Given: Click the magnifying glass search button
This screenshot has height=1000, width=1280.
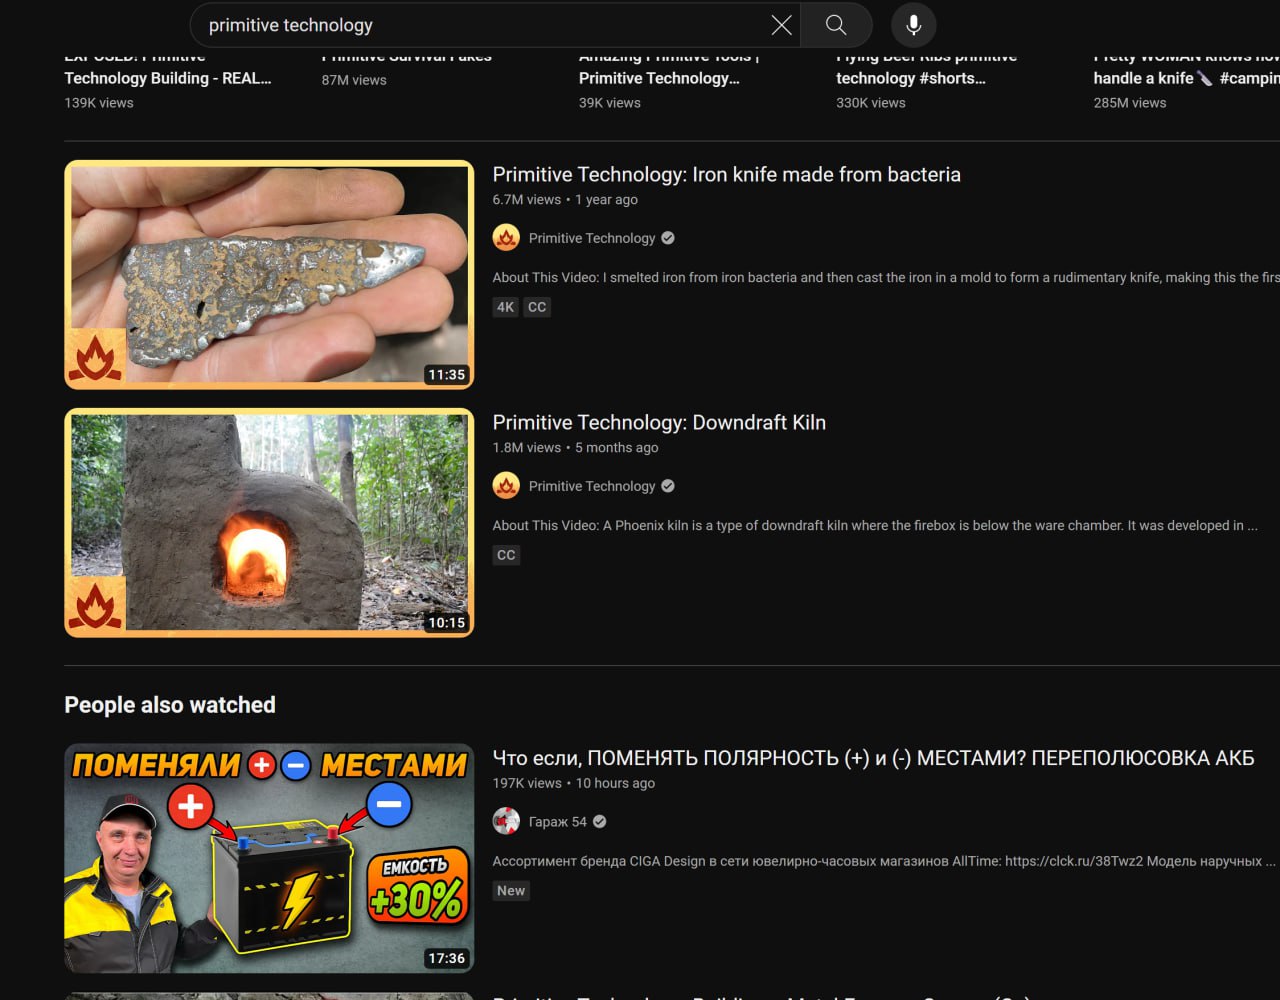Looking at the screenshot, I should [836, 25].
